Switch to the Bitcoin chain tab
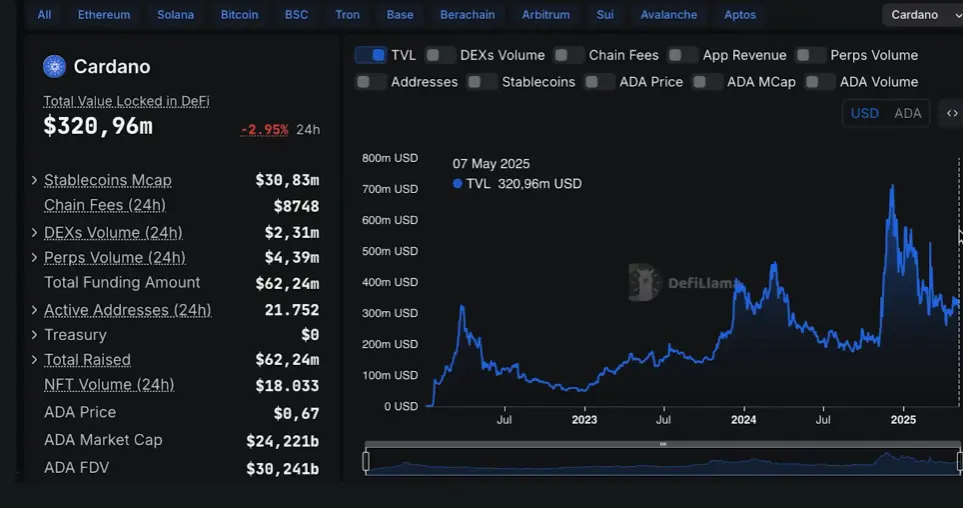 click(240, 15)
